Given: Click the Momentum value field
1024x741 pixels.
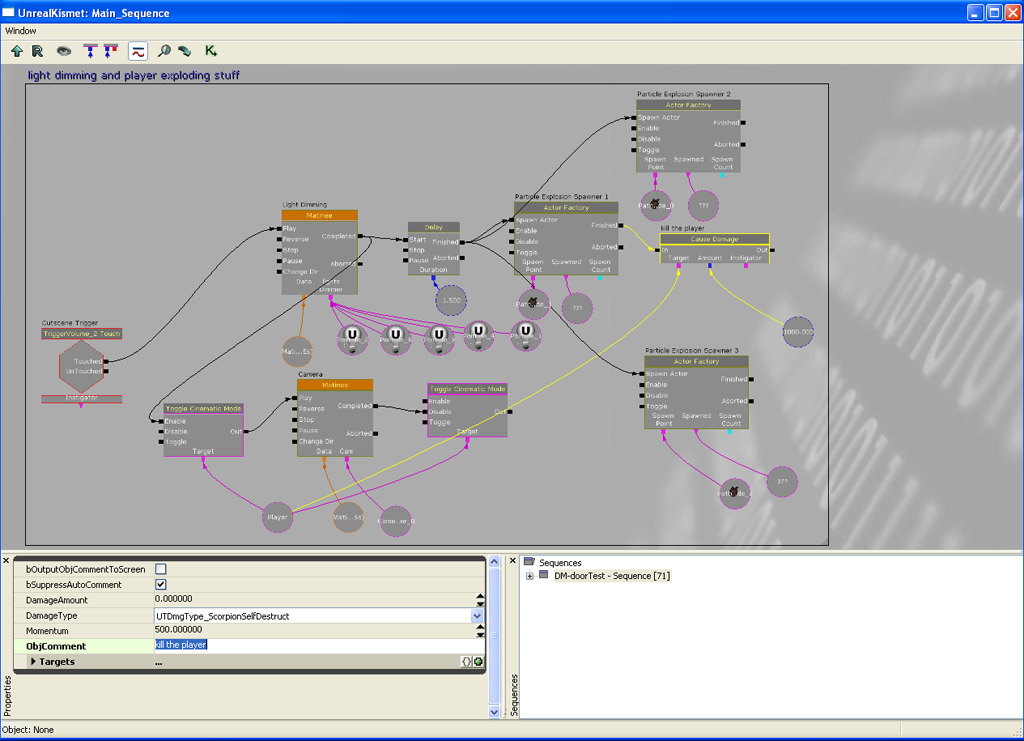Looking at the screenshot, I should 315,631.
